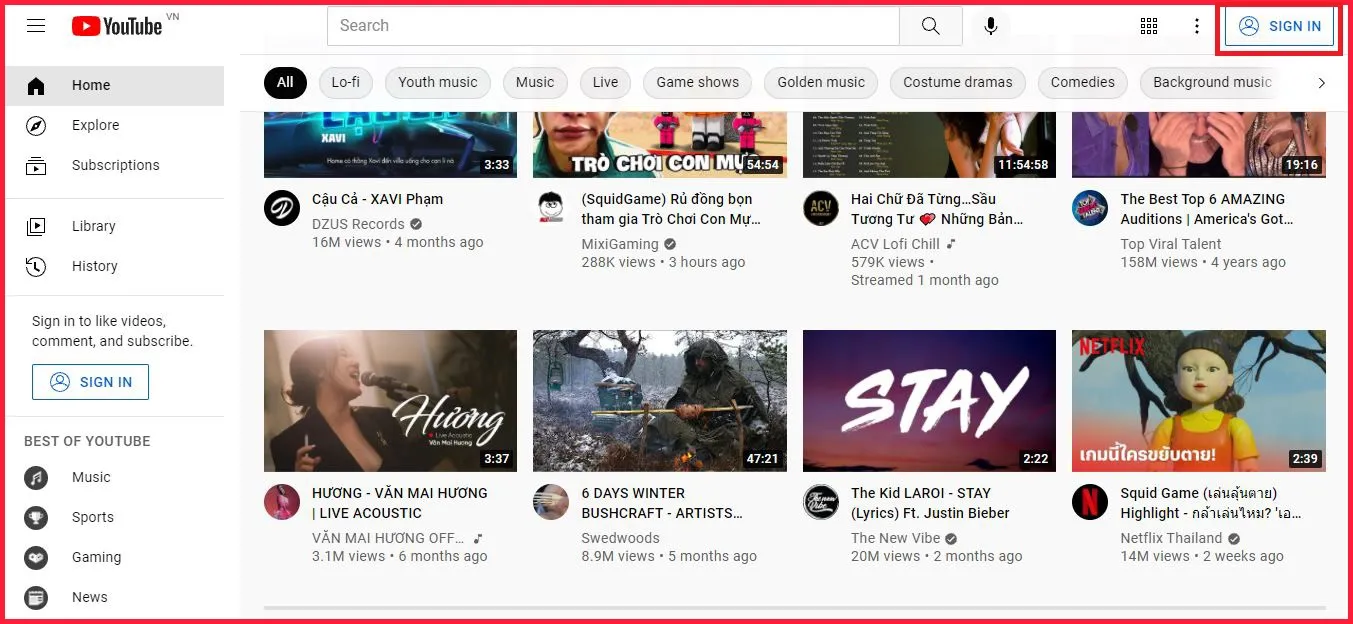Switch to the All category tab
Image resolution: width=1353 pixels, height=624 pixels.
pos(285,82)
